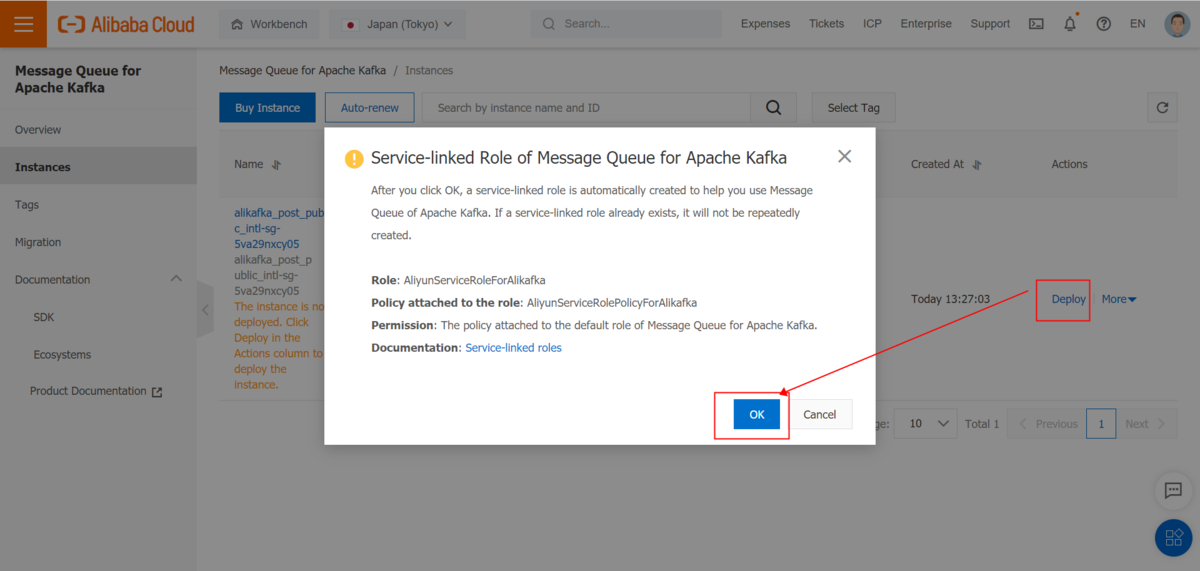This screenshot has height=571, width=1200.
Task: Click Deploy for the instance
Action: pyautogui.click(x=1068, y=299)
